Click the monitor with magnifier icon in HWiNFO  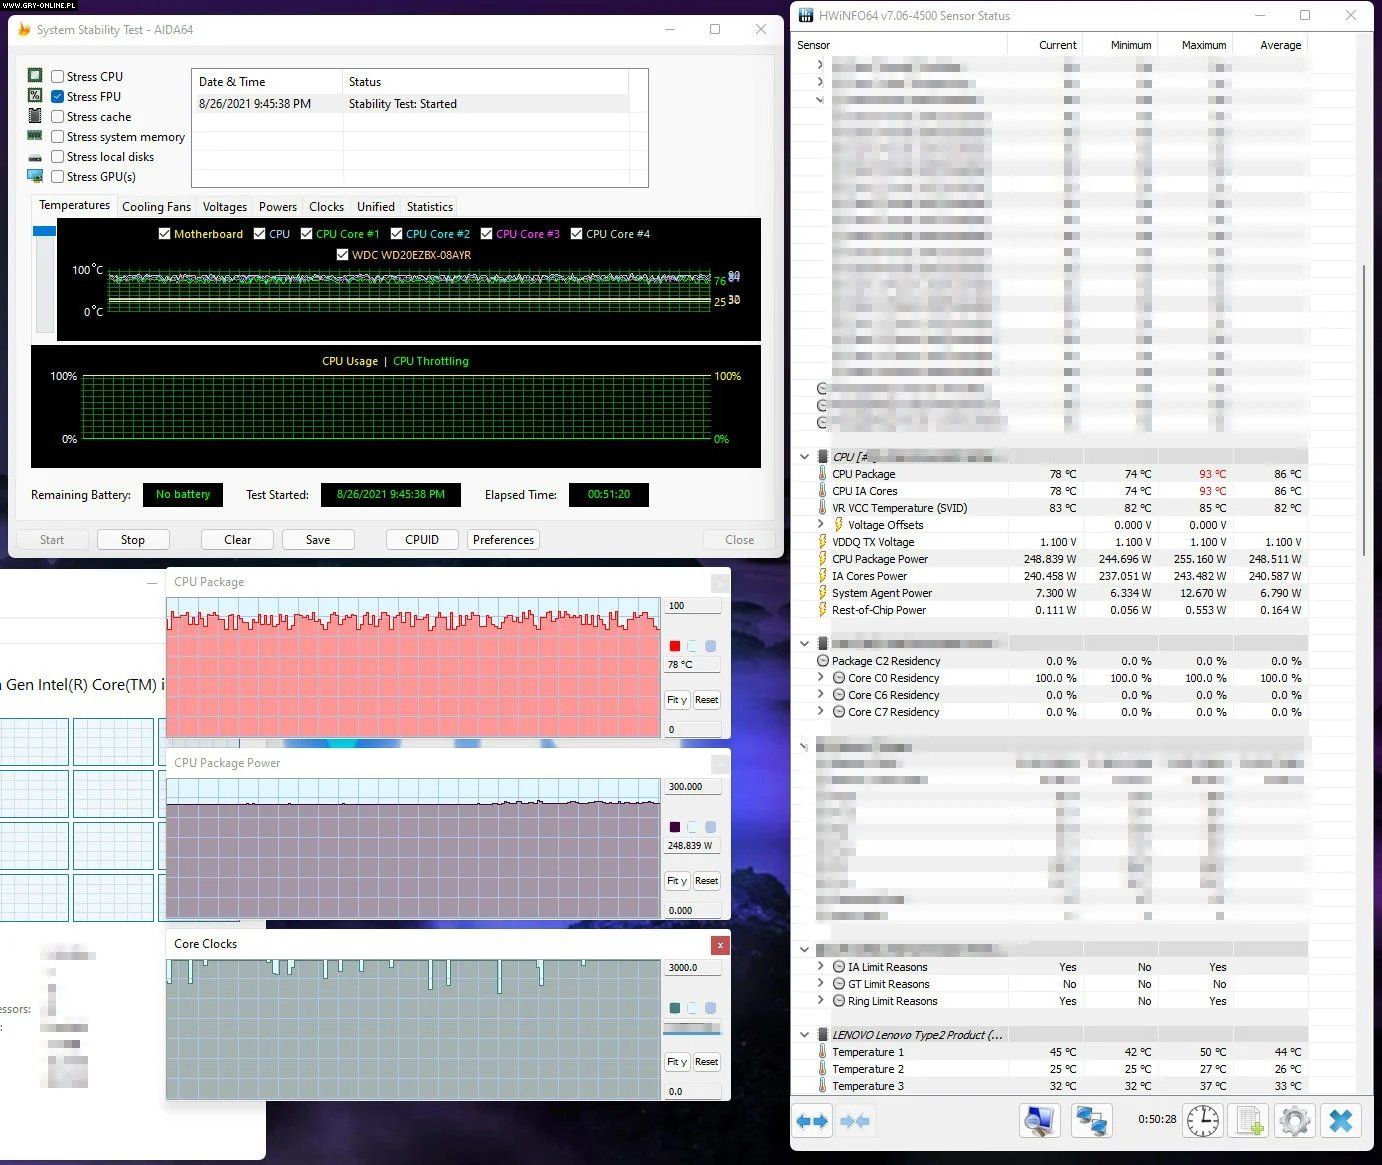coord(1039,1120)
